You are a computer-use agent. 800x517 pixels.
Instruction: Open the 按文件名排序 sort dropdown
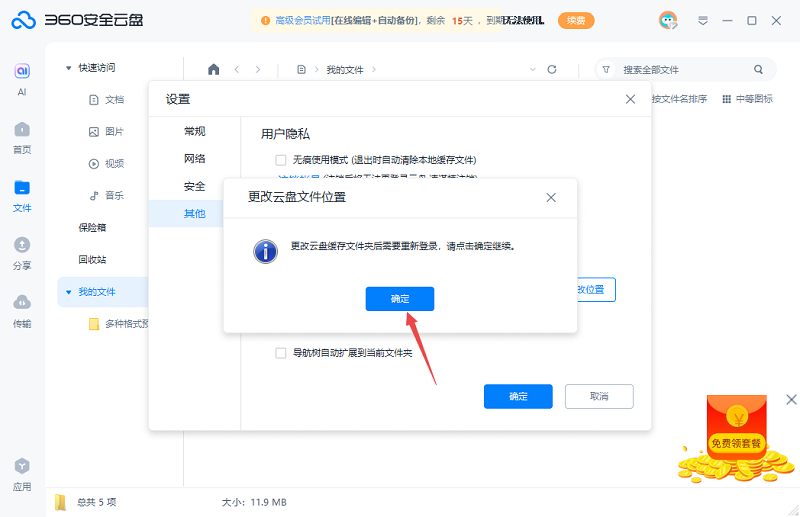point(679,99)
